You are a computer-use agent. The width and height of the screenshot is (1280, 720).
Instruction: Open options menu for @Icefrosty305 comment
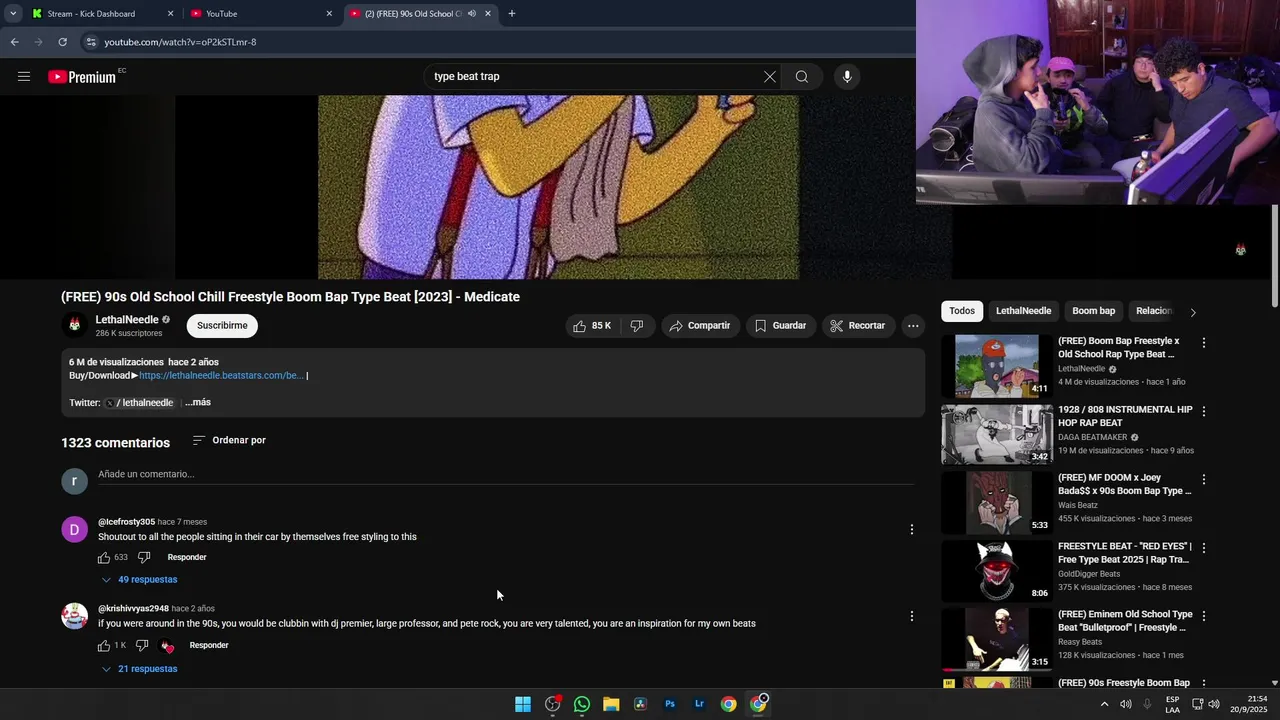point(912,529)
